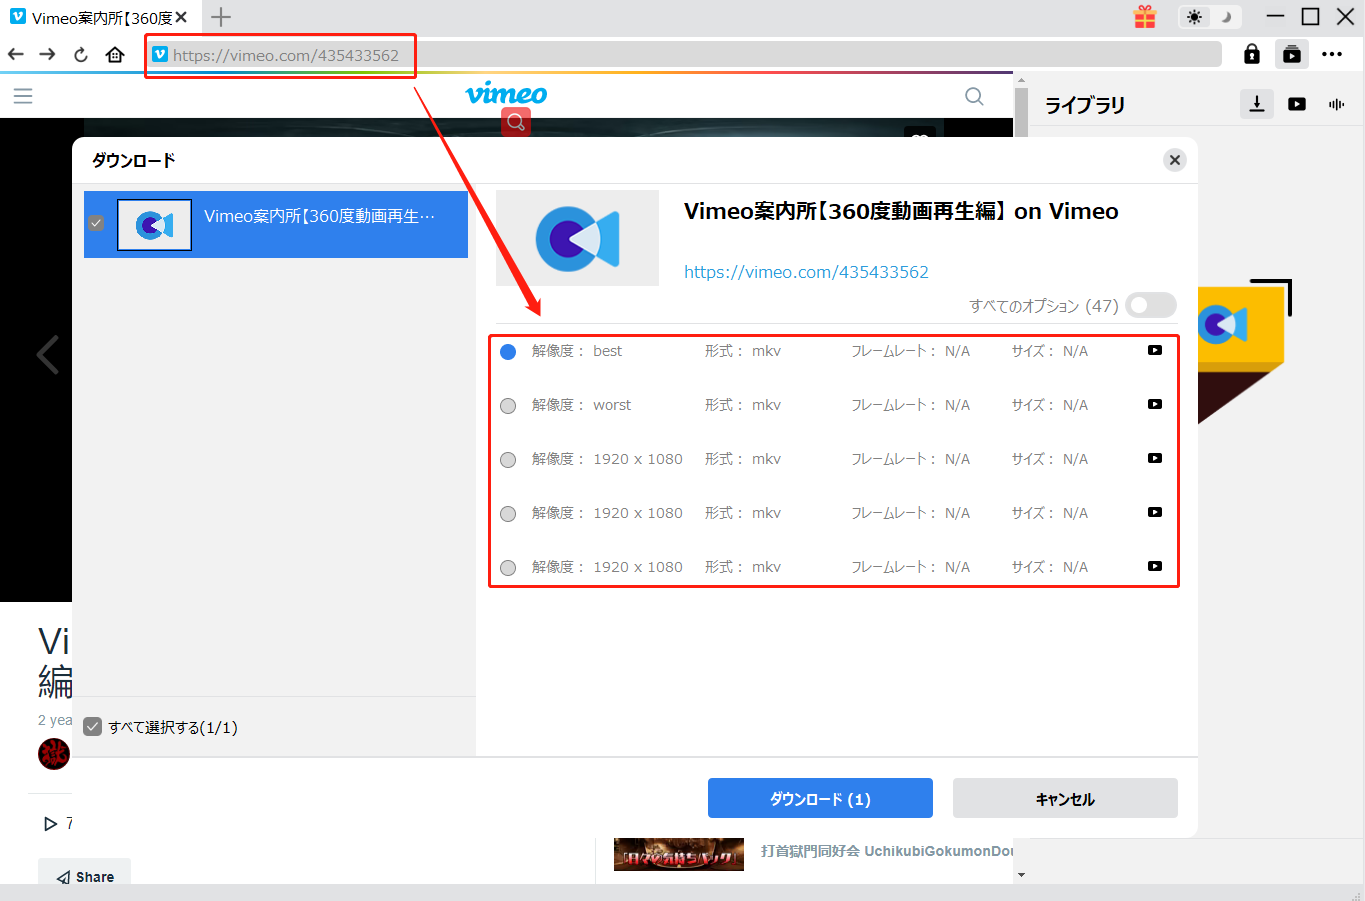Click the Vimeo logo
The image size is (1365, 901).
click(x=506, y=93)
